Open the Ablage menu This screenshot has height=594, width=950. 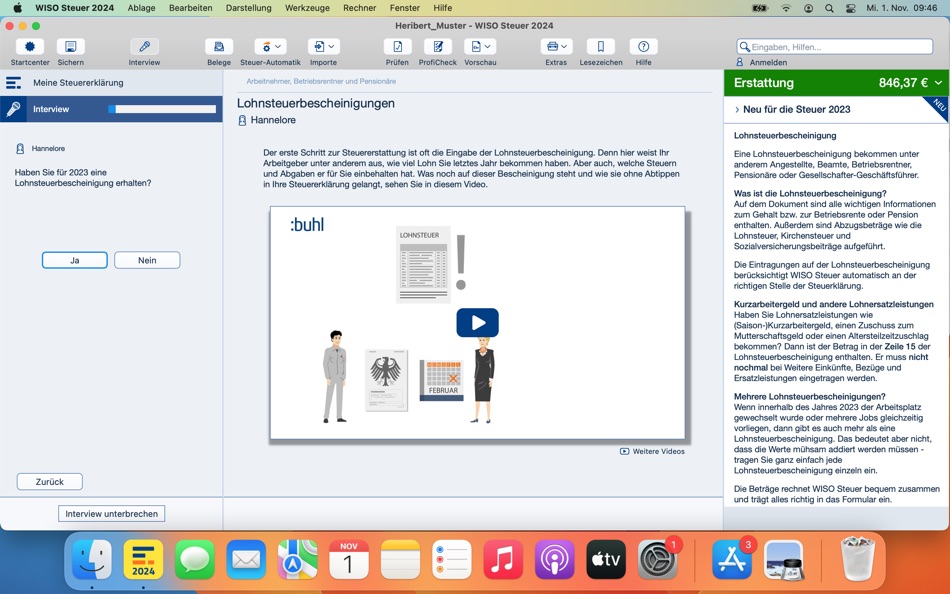(141, 8)
